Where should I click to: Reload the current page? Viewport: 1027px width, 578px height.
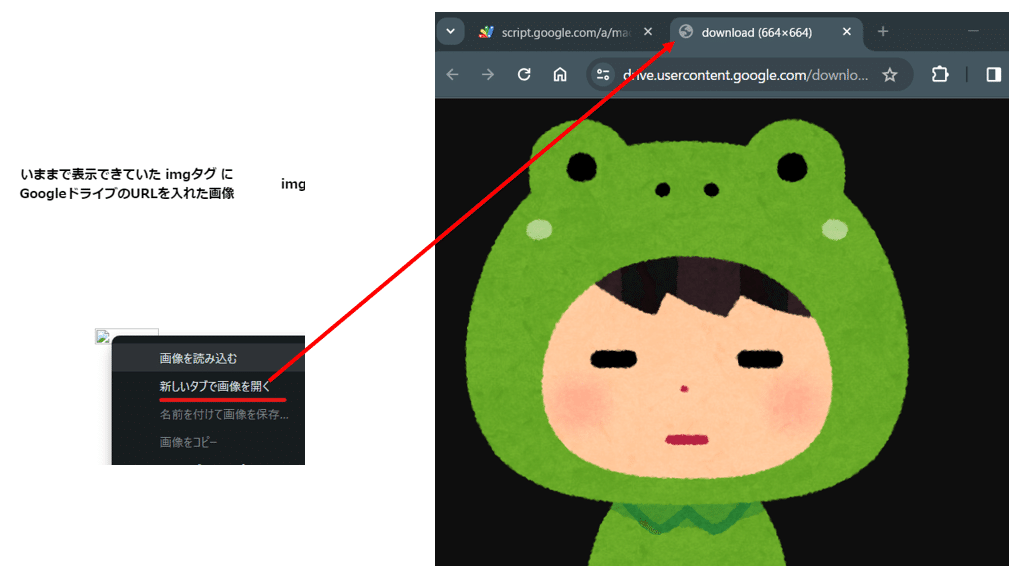click(x=524, y=75)
